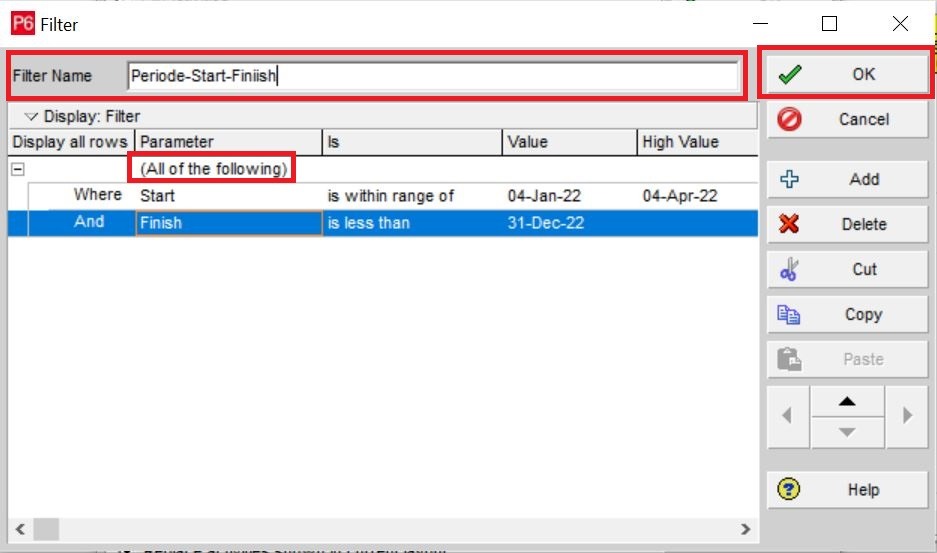Click the P6 application icon in title bar

pyautogui.click(x=23, y=24)
